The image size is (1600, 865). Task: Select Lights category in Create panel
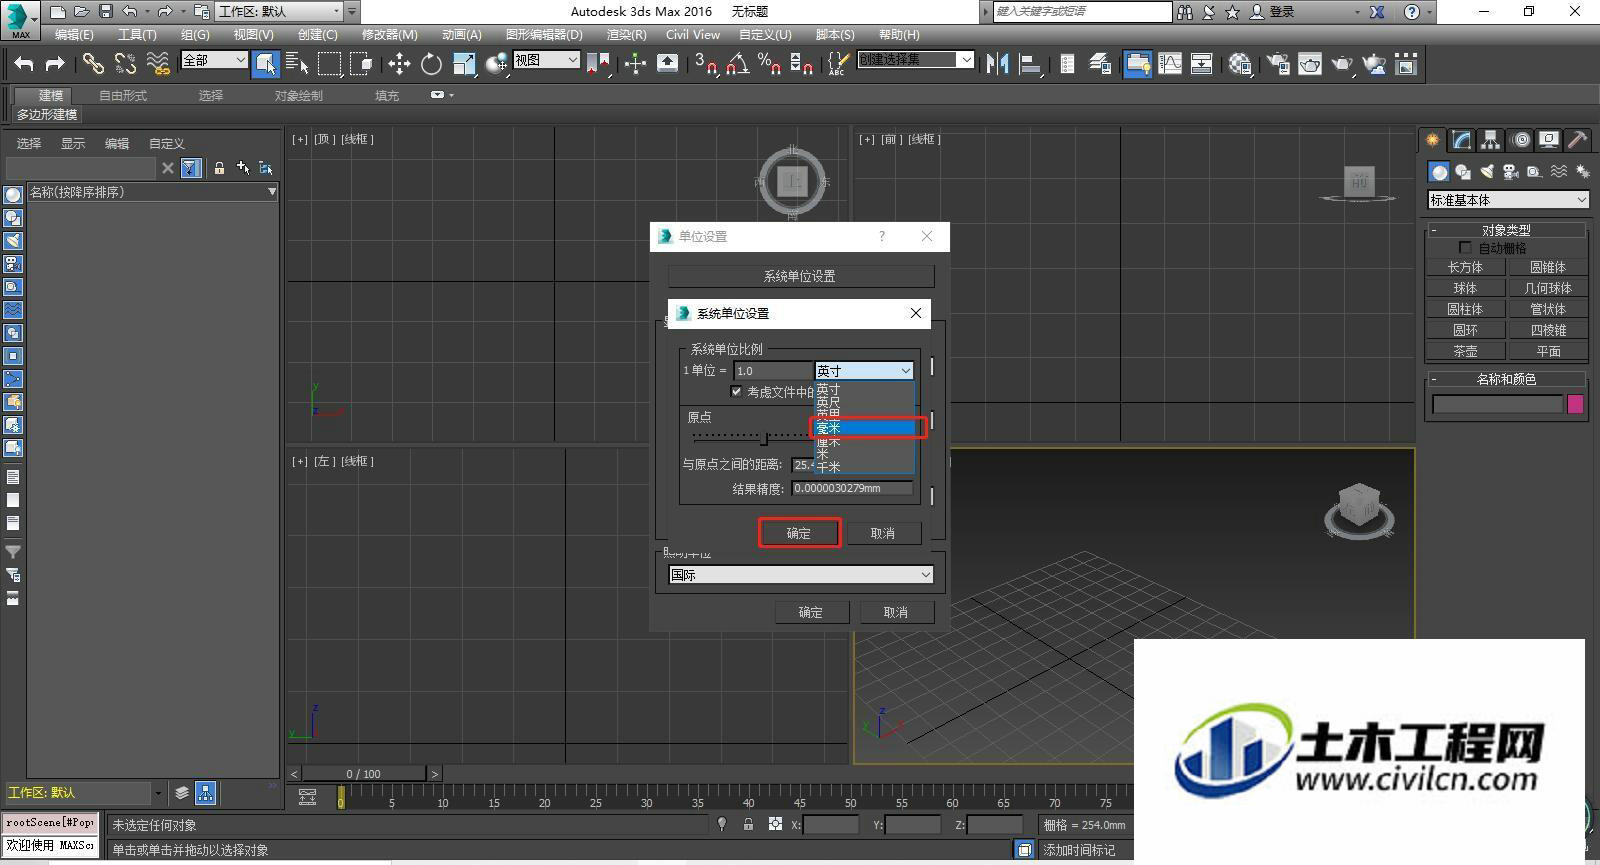tap(1487, 172)
